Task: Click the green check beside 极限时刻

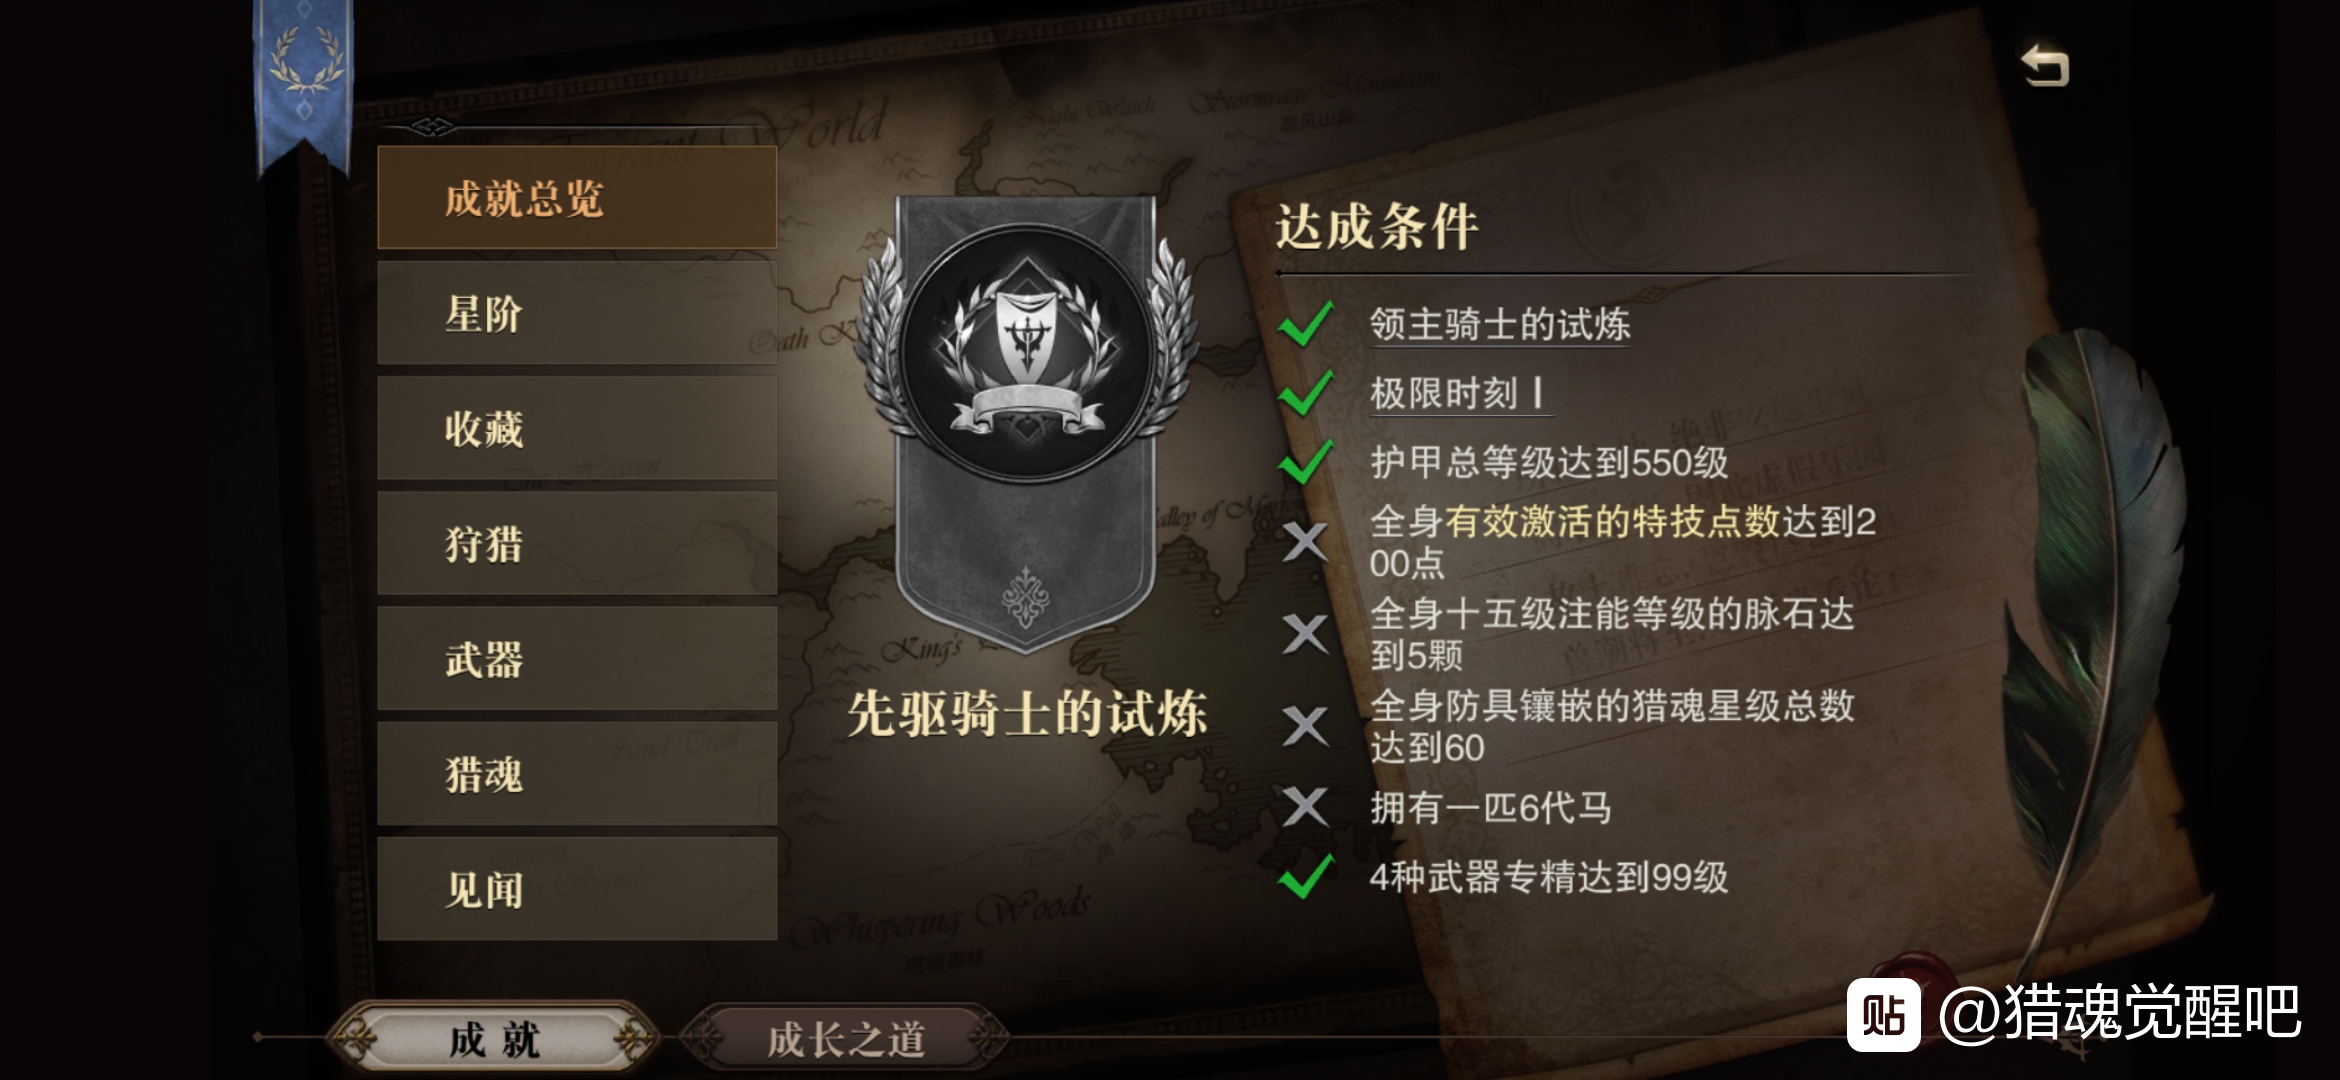Action: click(1305, 393)
